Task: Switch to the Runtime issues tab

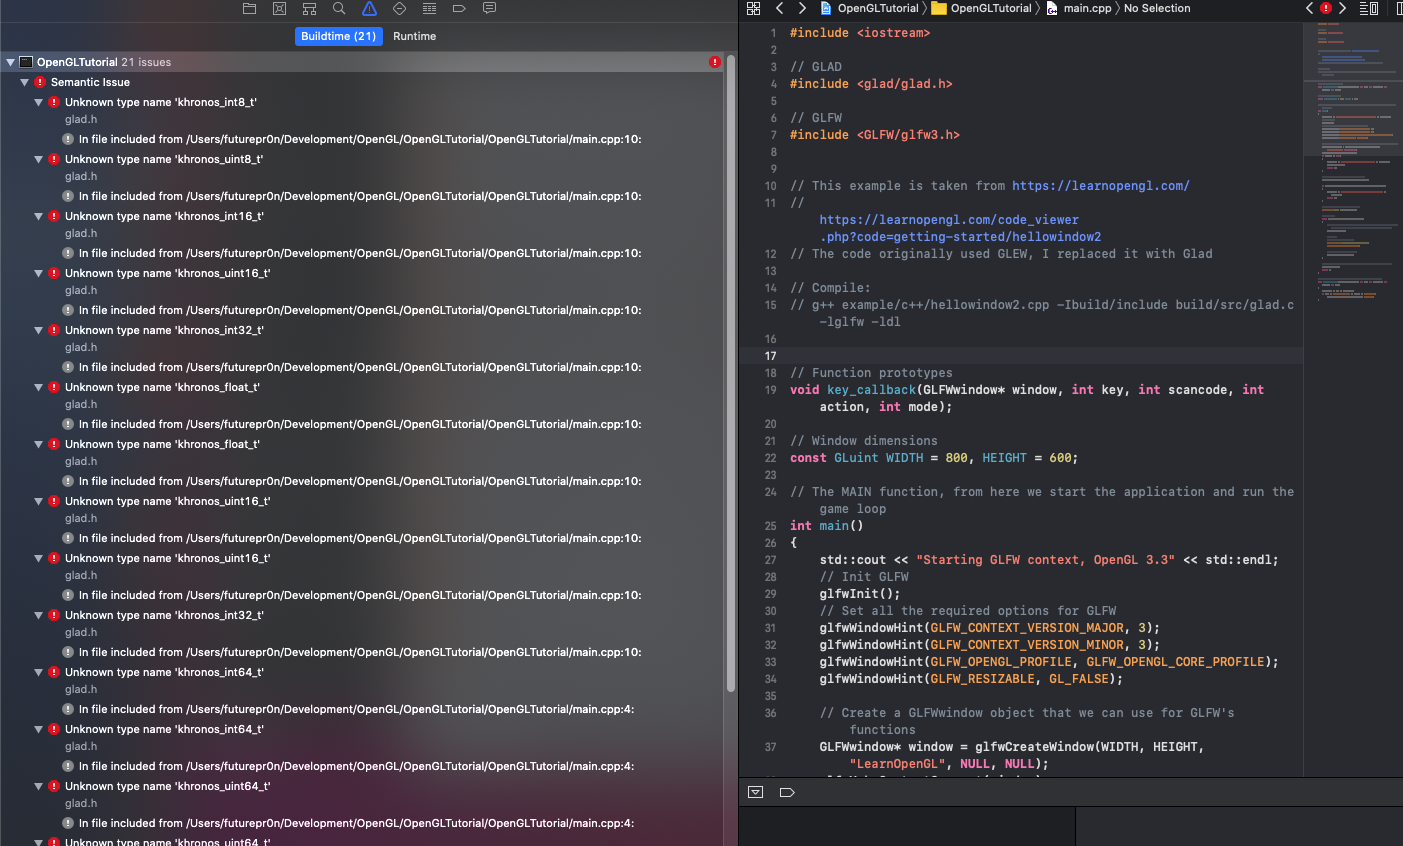Action: pyautogui.click(x=414, y=36)
